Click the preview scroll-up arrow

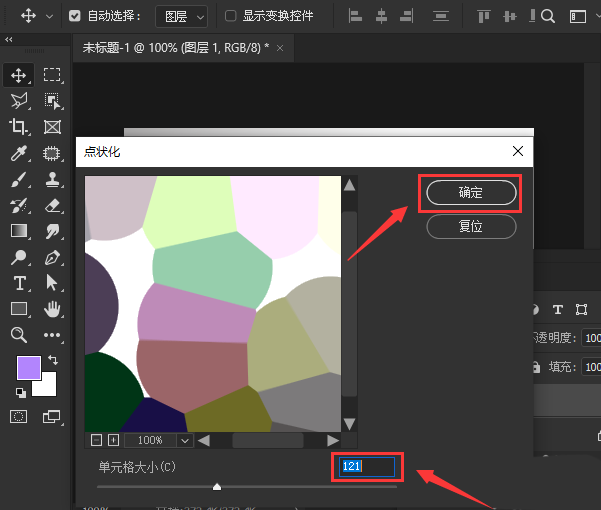(x=349, y=186)
